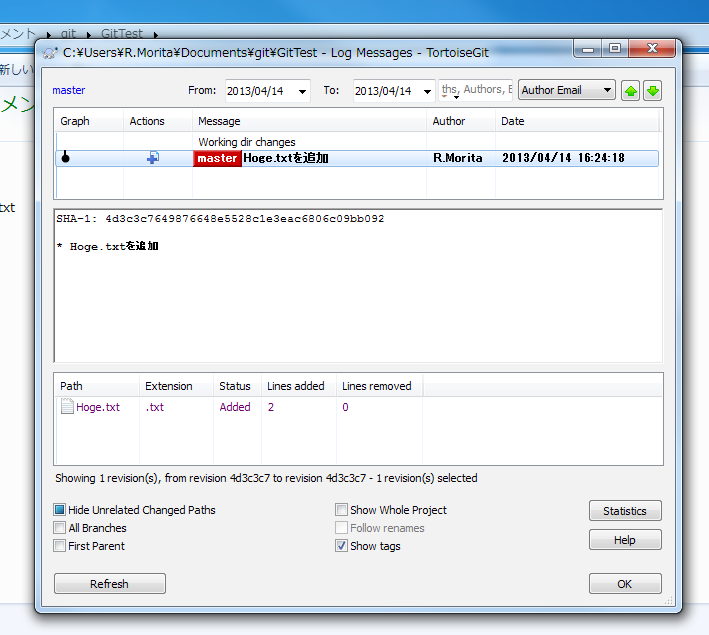Click the Refresh button
The image size is (709, 635).
[110, 583]
